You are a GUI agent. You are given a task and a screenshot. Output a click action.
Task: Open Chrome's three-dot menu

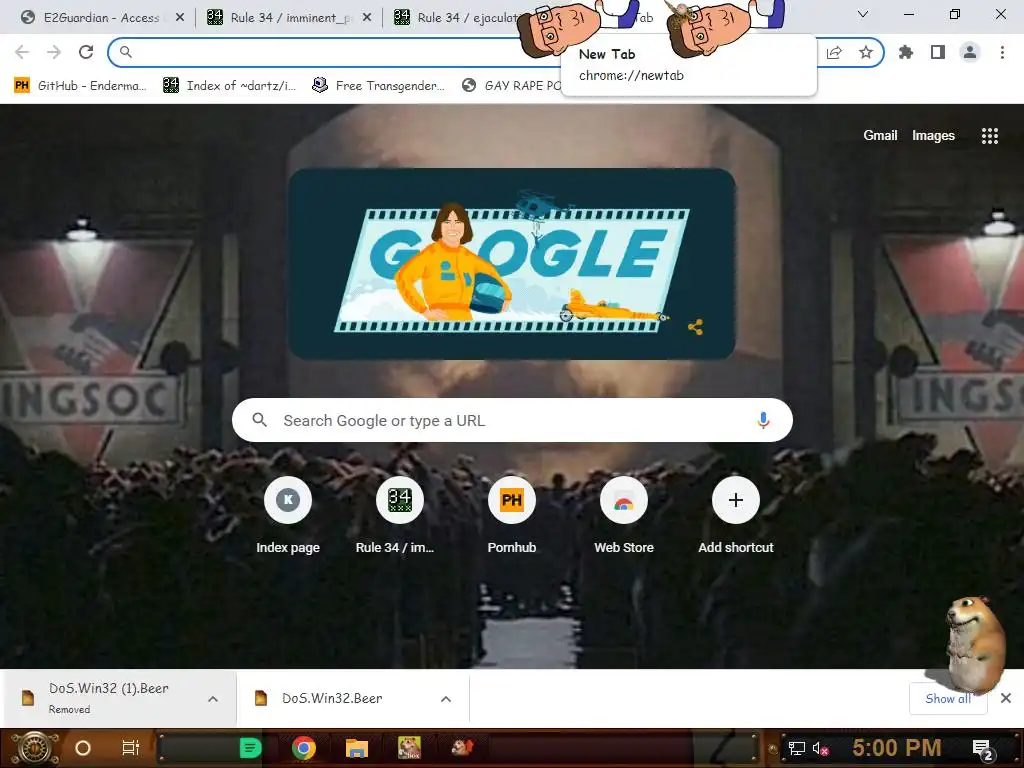pos(1002,52)
